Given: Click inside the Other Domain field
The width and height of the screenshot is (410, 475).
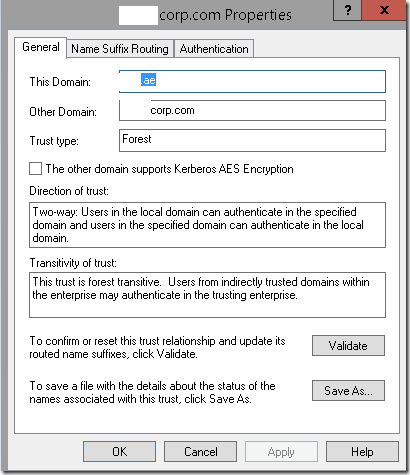Looking at the screenshot, I should (x=252, y=110).
